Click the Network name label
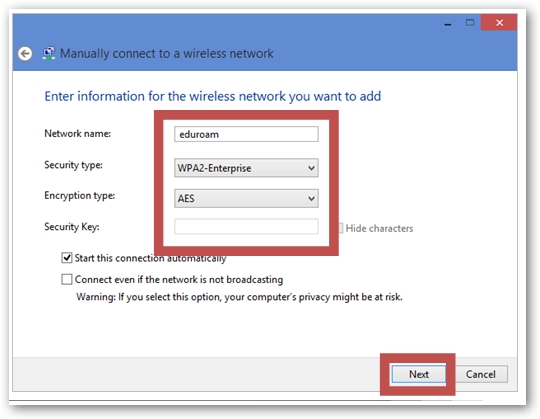 coord(77,134)
